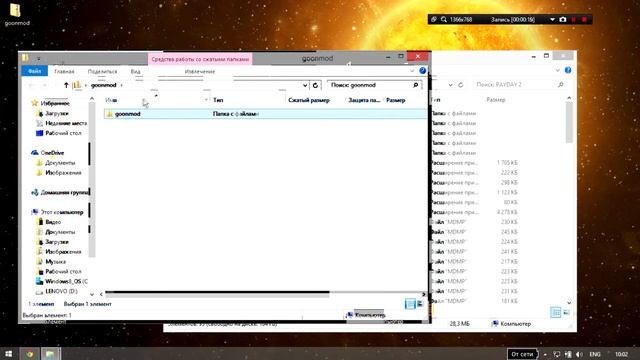
Task: Open the clock showing 10:02
Action: click(621, 354)
